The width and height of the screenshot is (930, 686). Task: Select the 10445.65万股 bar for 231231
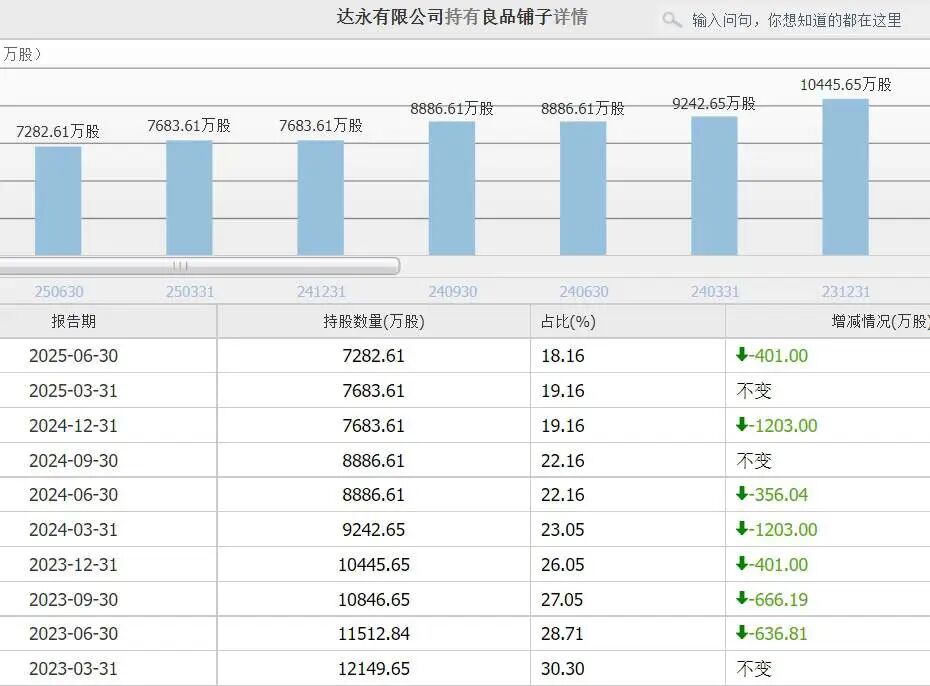(845, 177)
